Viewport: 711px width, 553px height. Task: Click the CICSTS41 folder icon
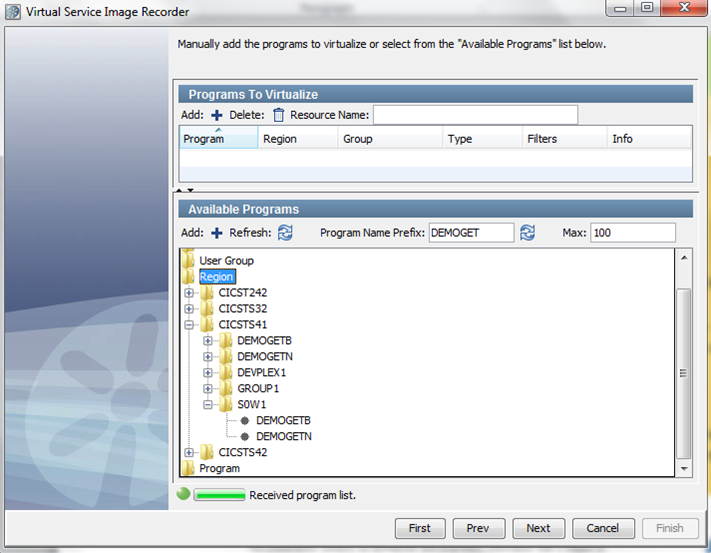click(x=207, y=325)
